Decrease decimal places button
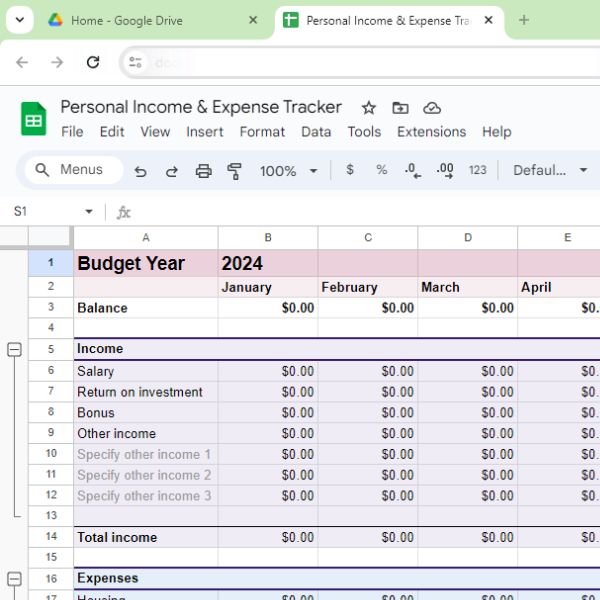 (x=412, y=170)
